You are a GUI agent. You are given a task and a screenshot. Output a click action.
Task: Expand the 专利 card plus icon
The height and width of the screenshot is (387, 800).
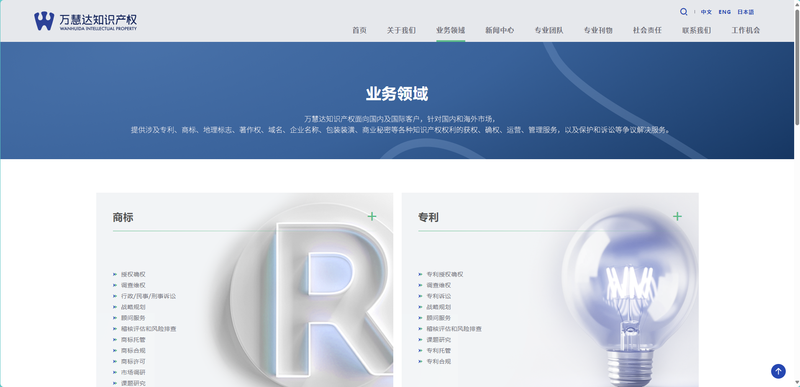pyautogui.click(x=677, y=216)
